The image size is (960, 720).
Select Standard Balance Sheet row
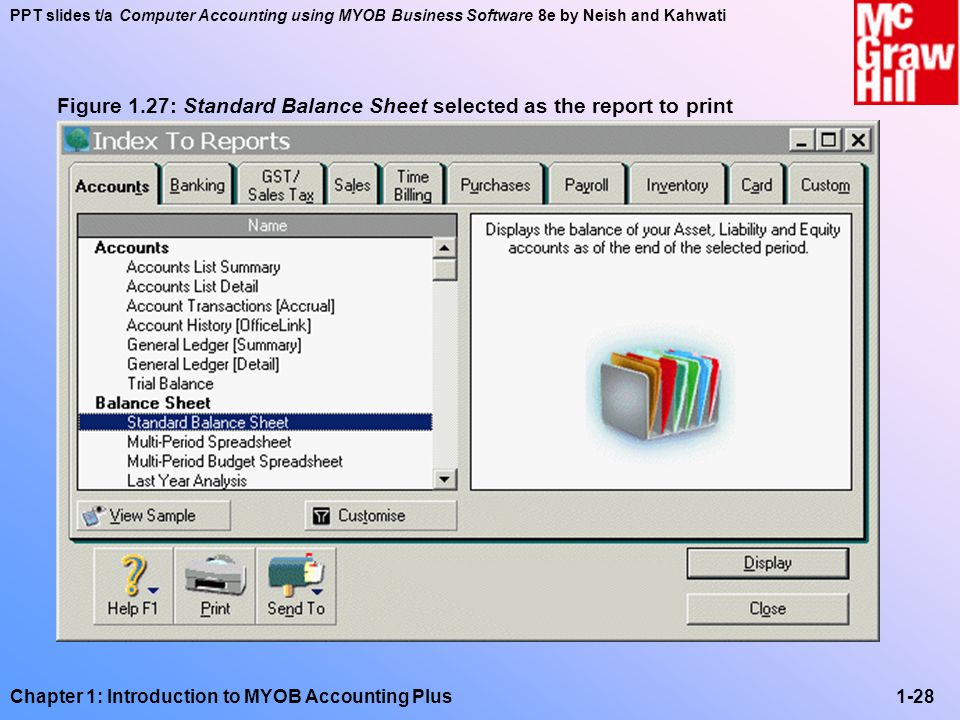click(x=255, y=422)
